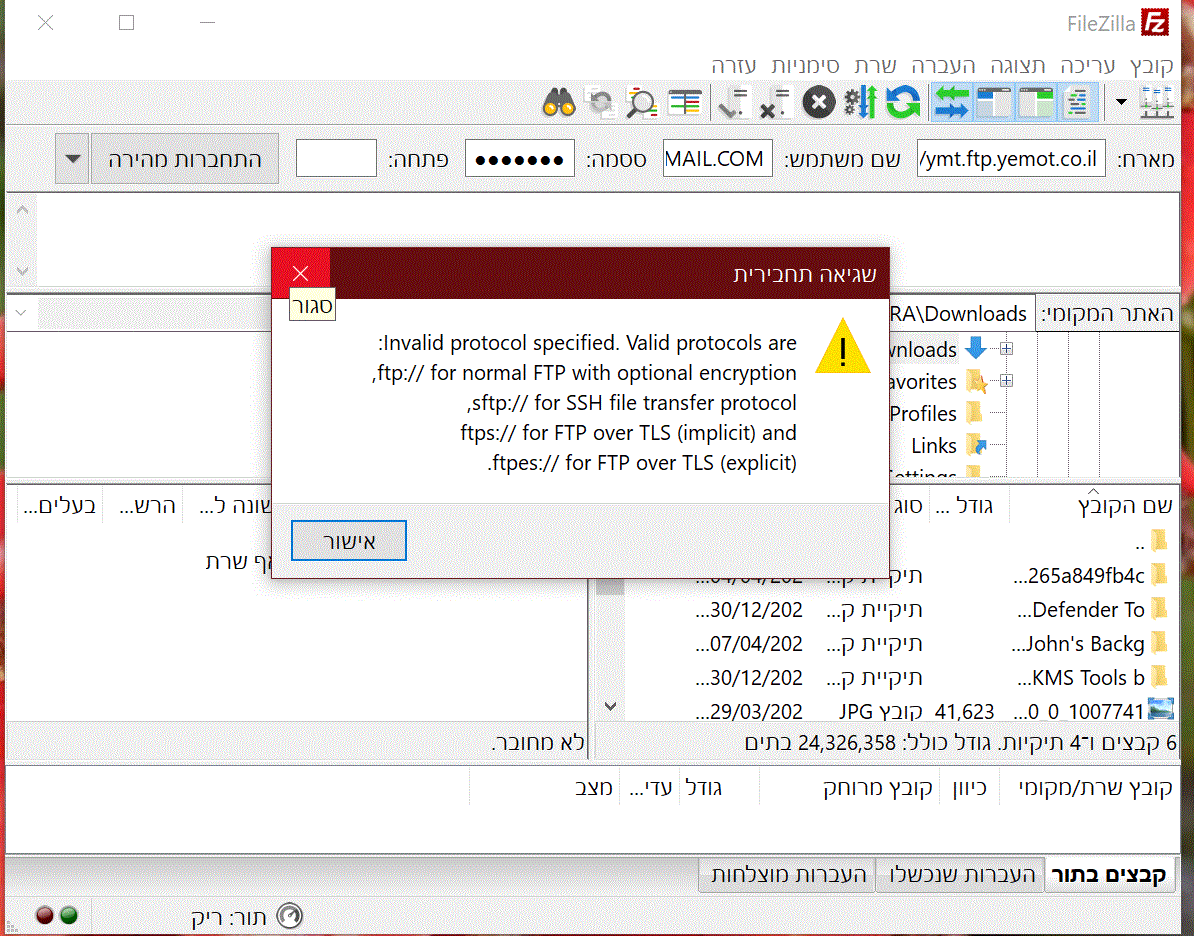Open the directory listing filters icon
Viewport: 1194px width, 936px height.
coord(685,102)
